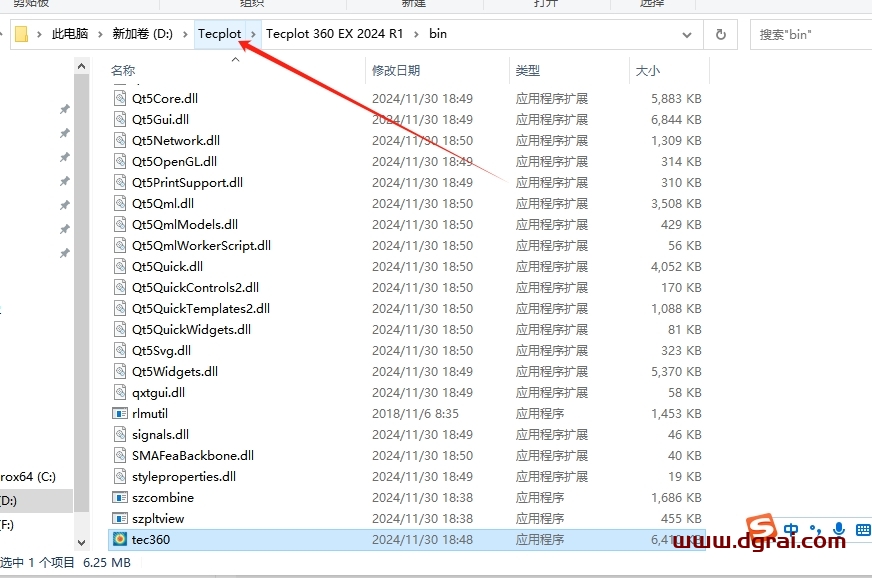
Task: Click the Qt5QmlModels.dll file icon
Action: click(120, 225)
